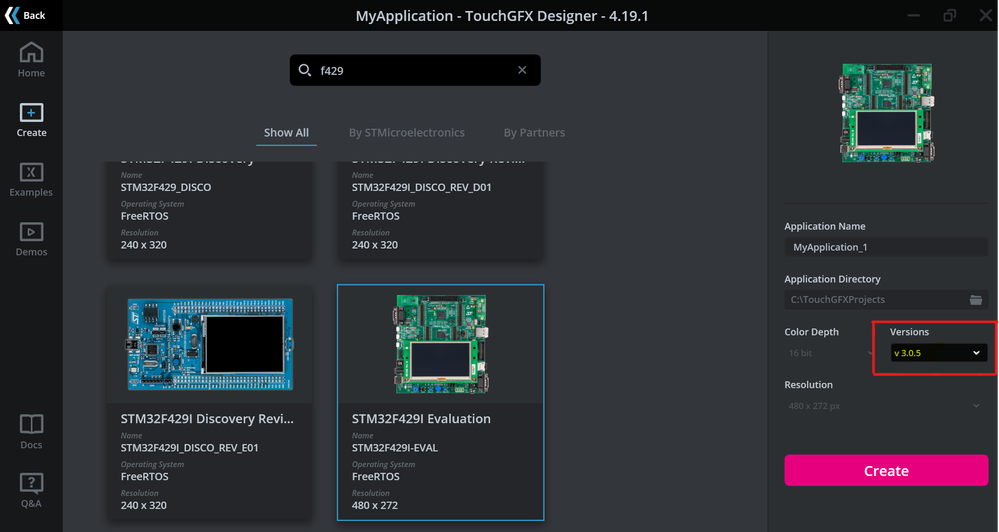Open the Q&A section
This screenshot has width=999, height=532.
[31, 491]
